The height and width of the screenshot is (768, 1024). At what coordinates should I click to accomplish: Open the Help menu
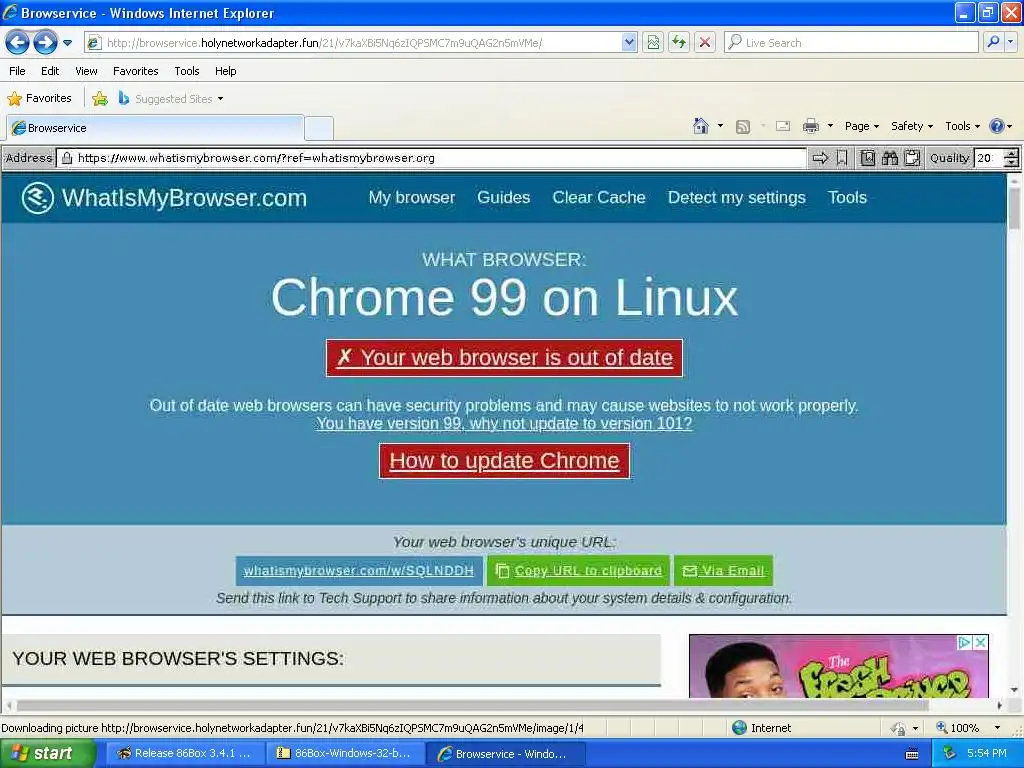click(225, 71)
